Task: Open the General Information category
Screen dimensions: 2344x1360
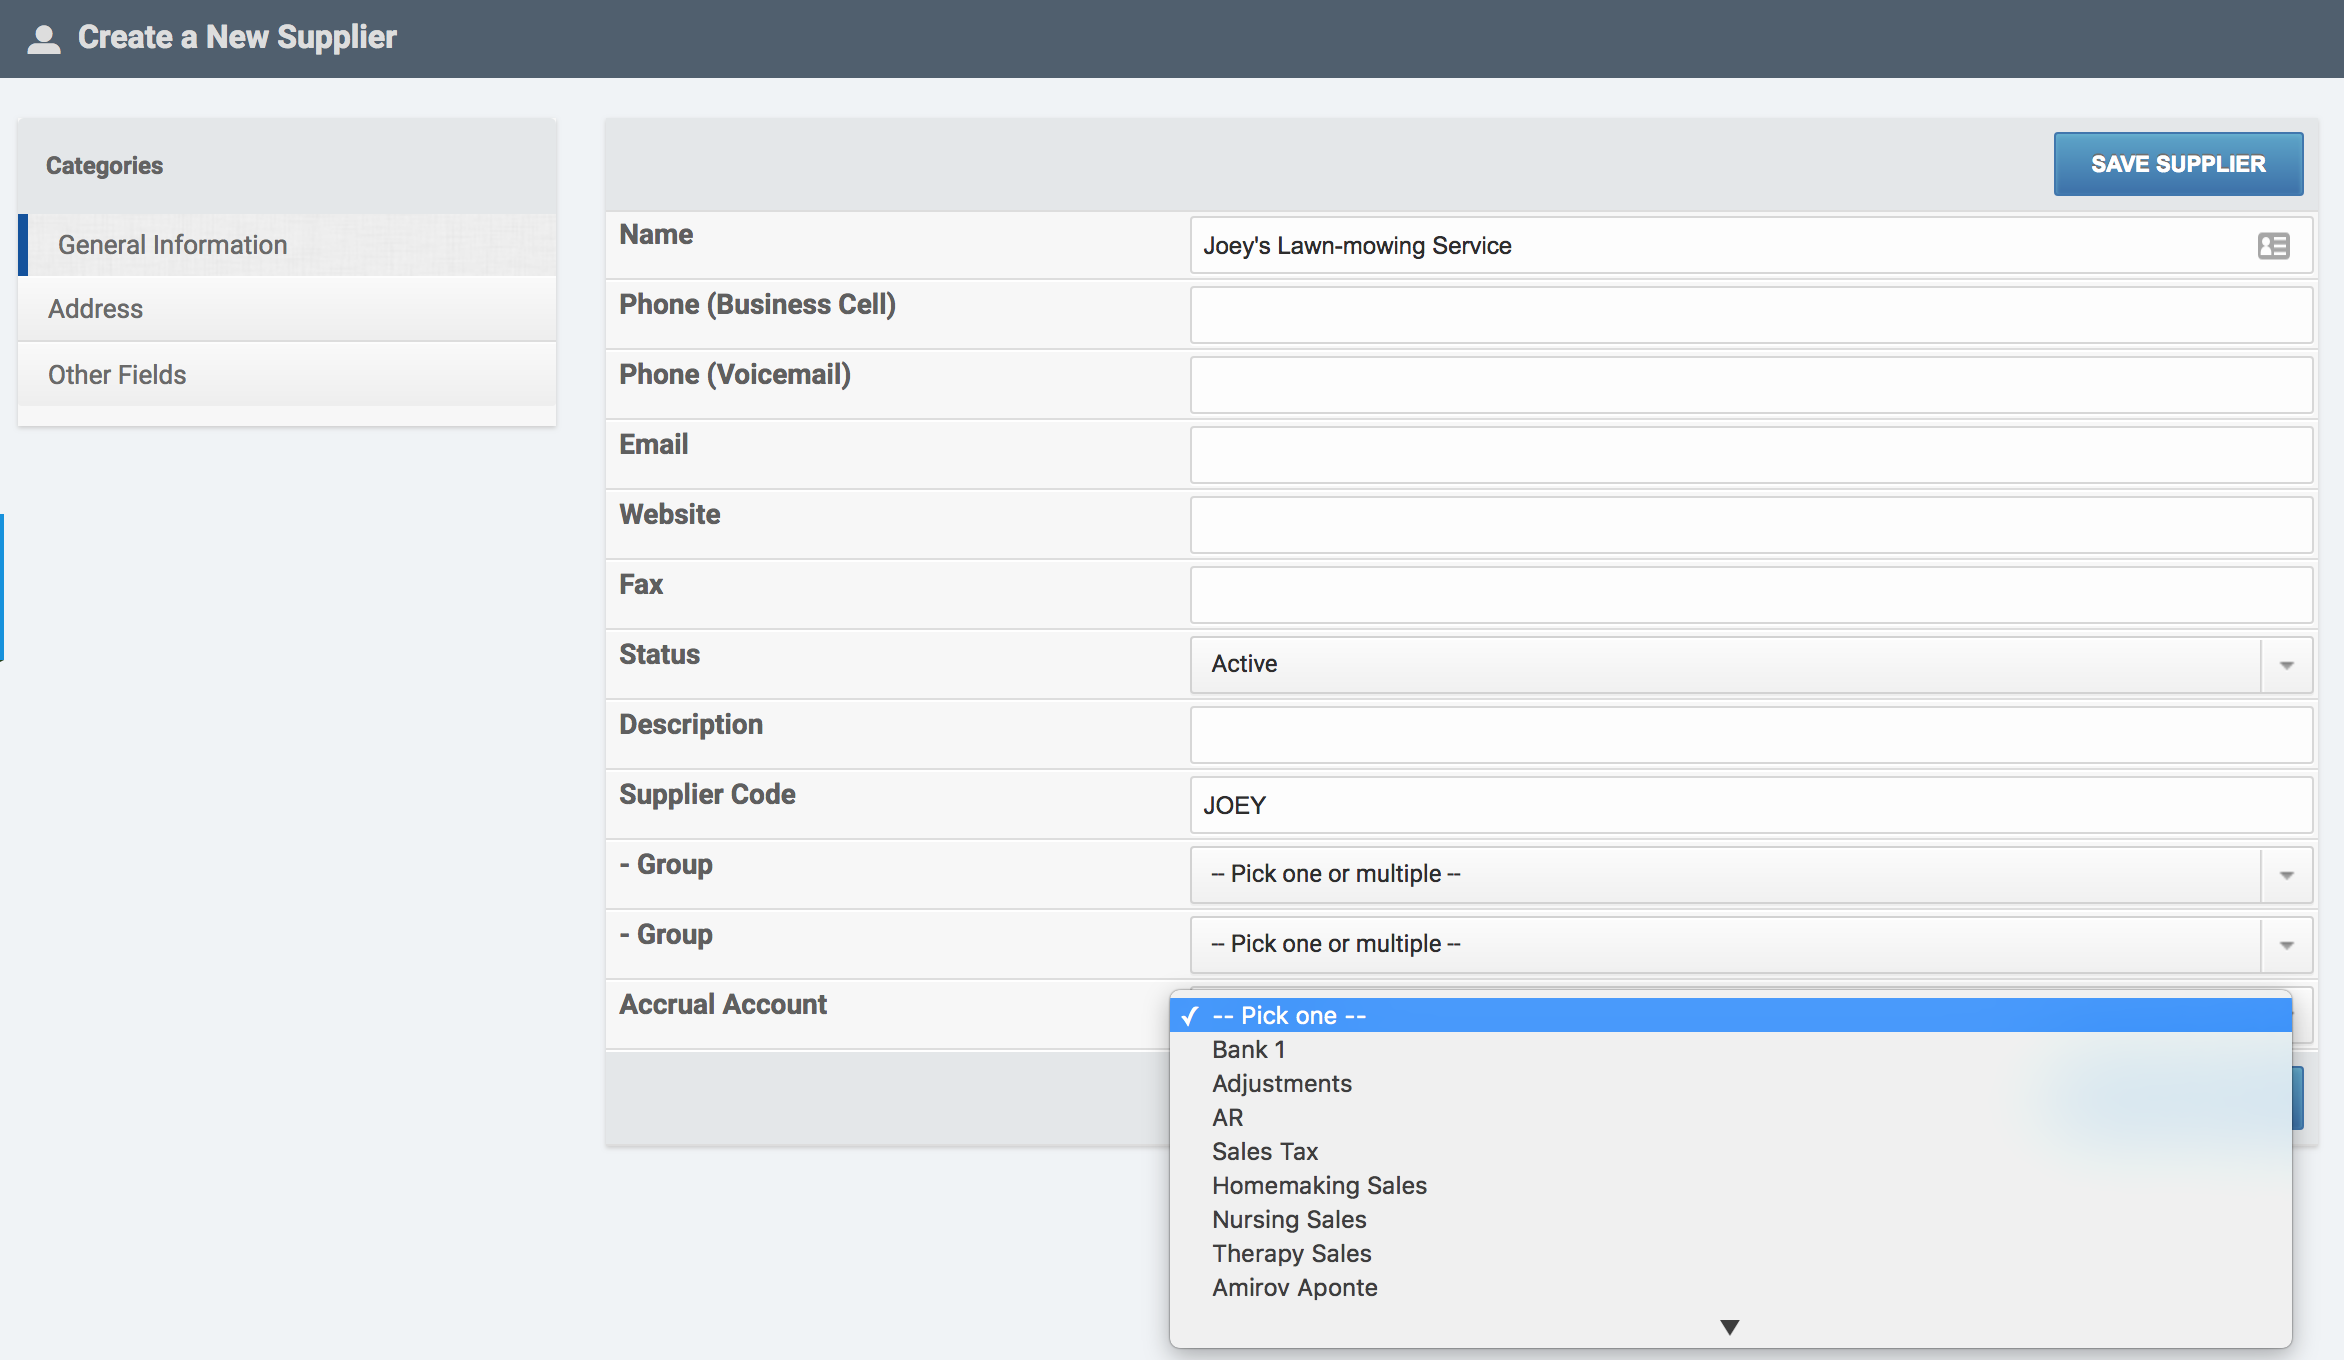Action: [287, 245]
